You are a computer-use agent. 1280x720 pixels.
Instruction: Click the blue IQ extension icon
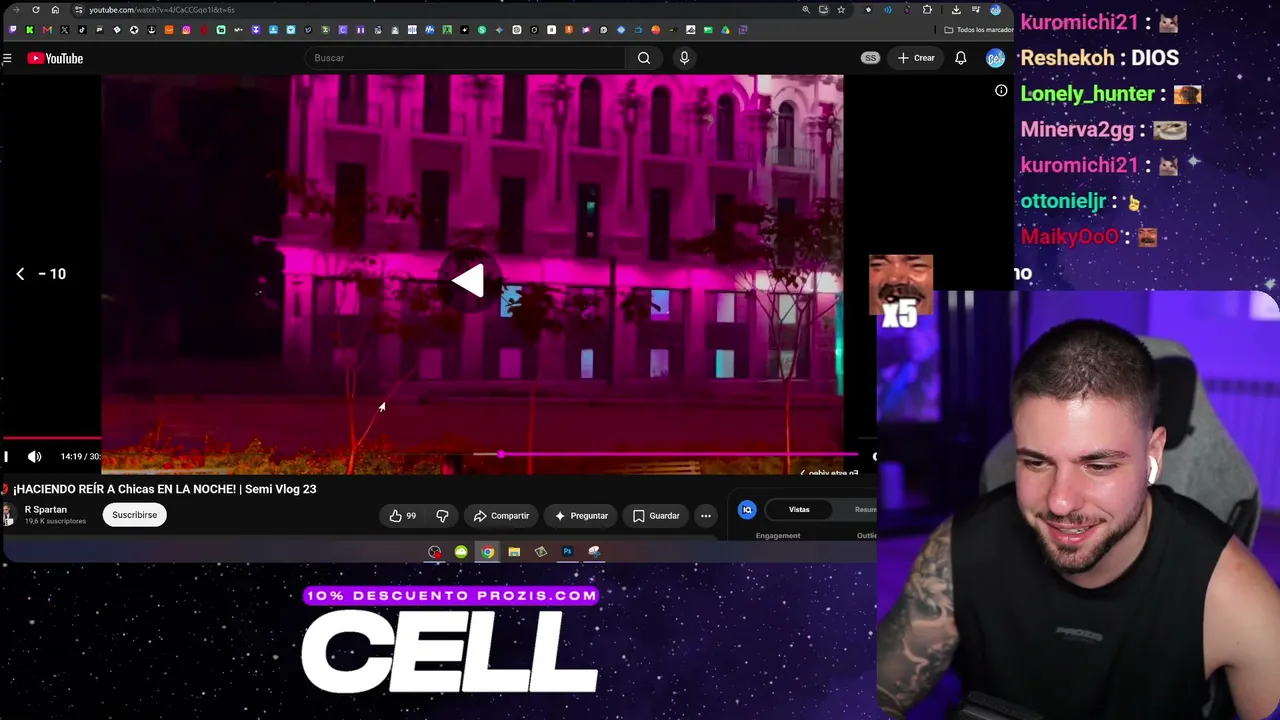point(747,510)
